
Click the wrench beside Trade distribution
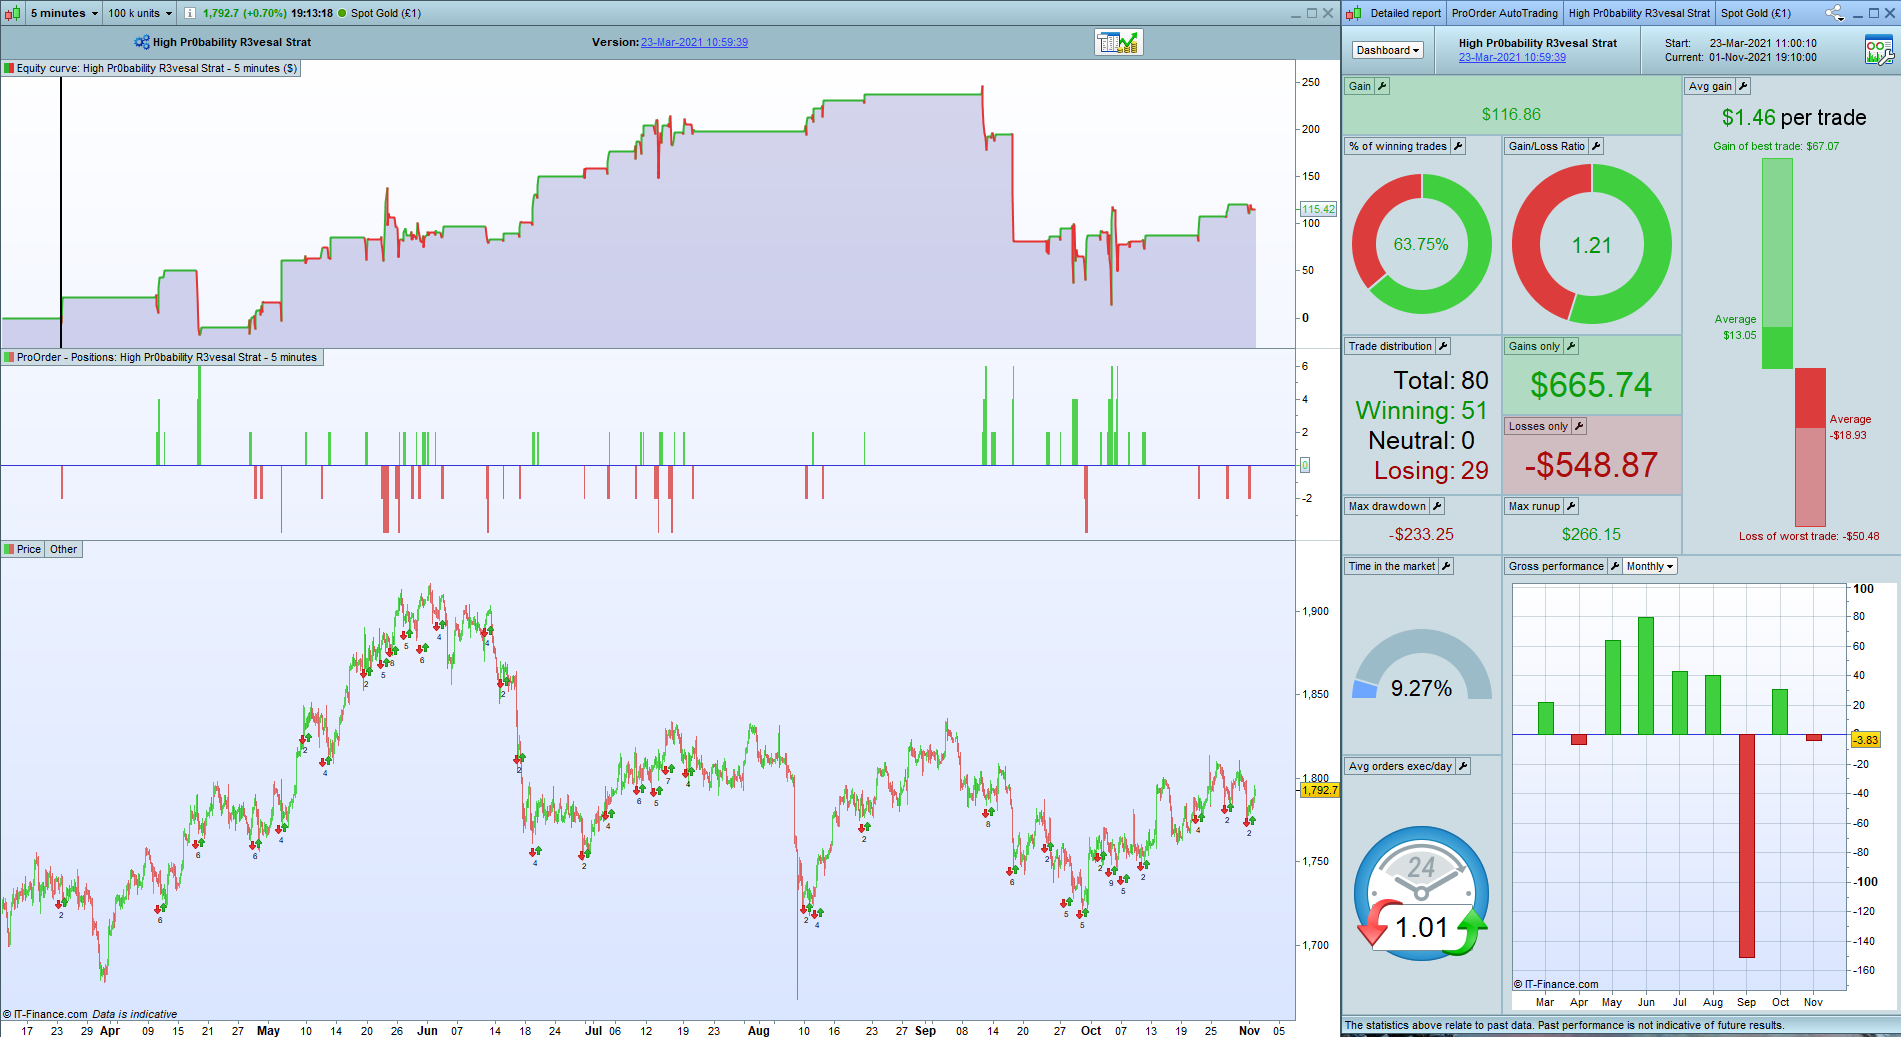tap(1443, 346)
